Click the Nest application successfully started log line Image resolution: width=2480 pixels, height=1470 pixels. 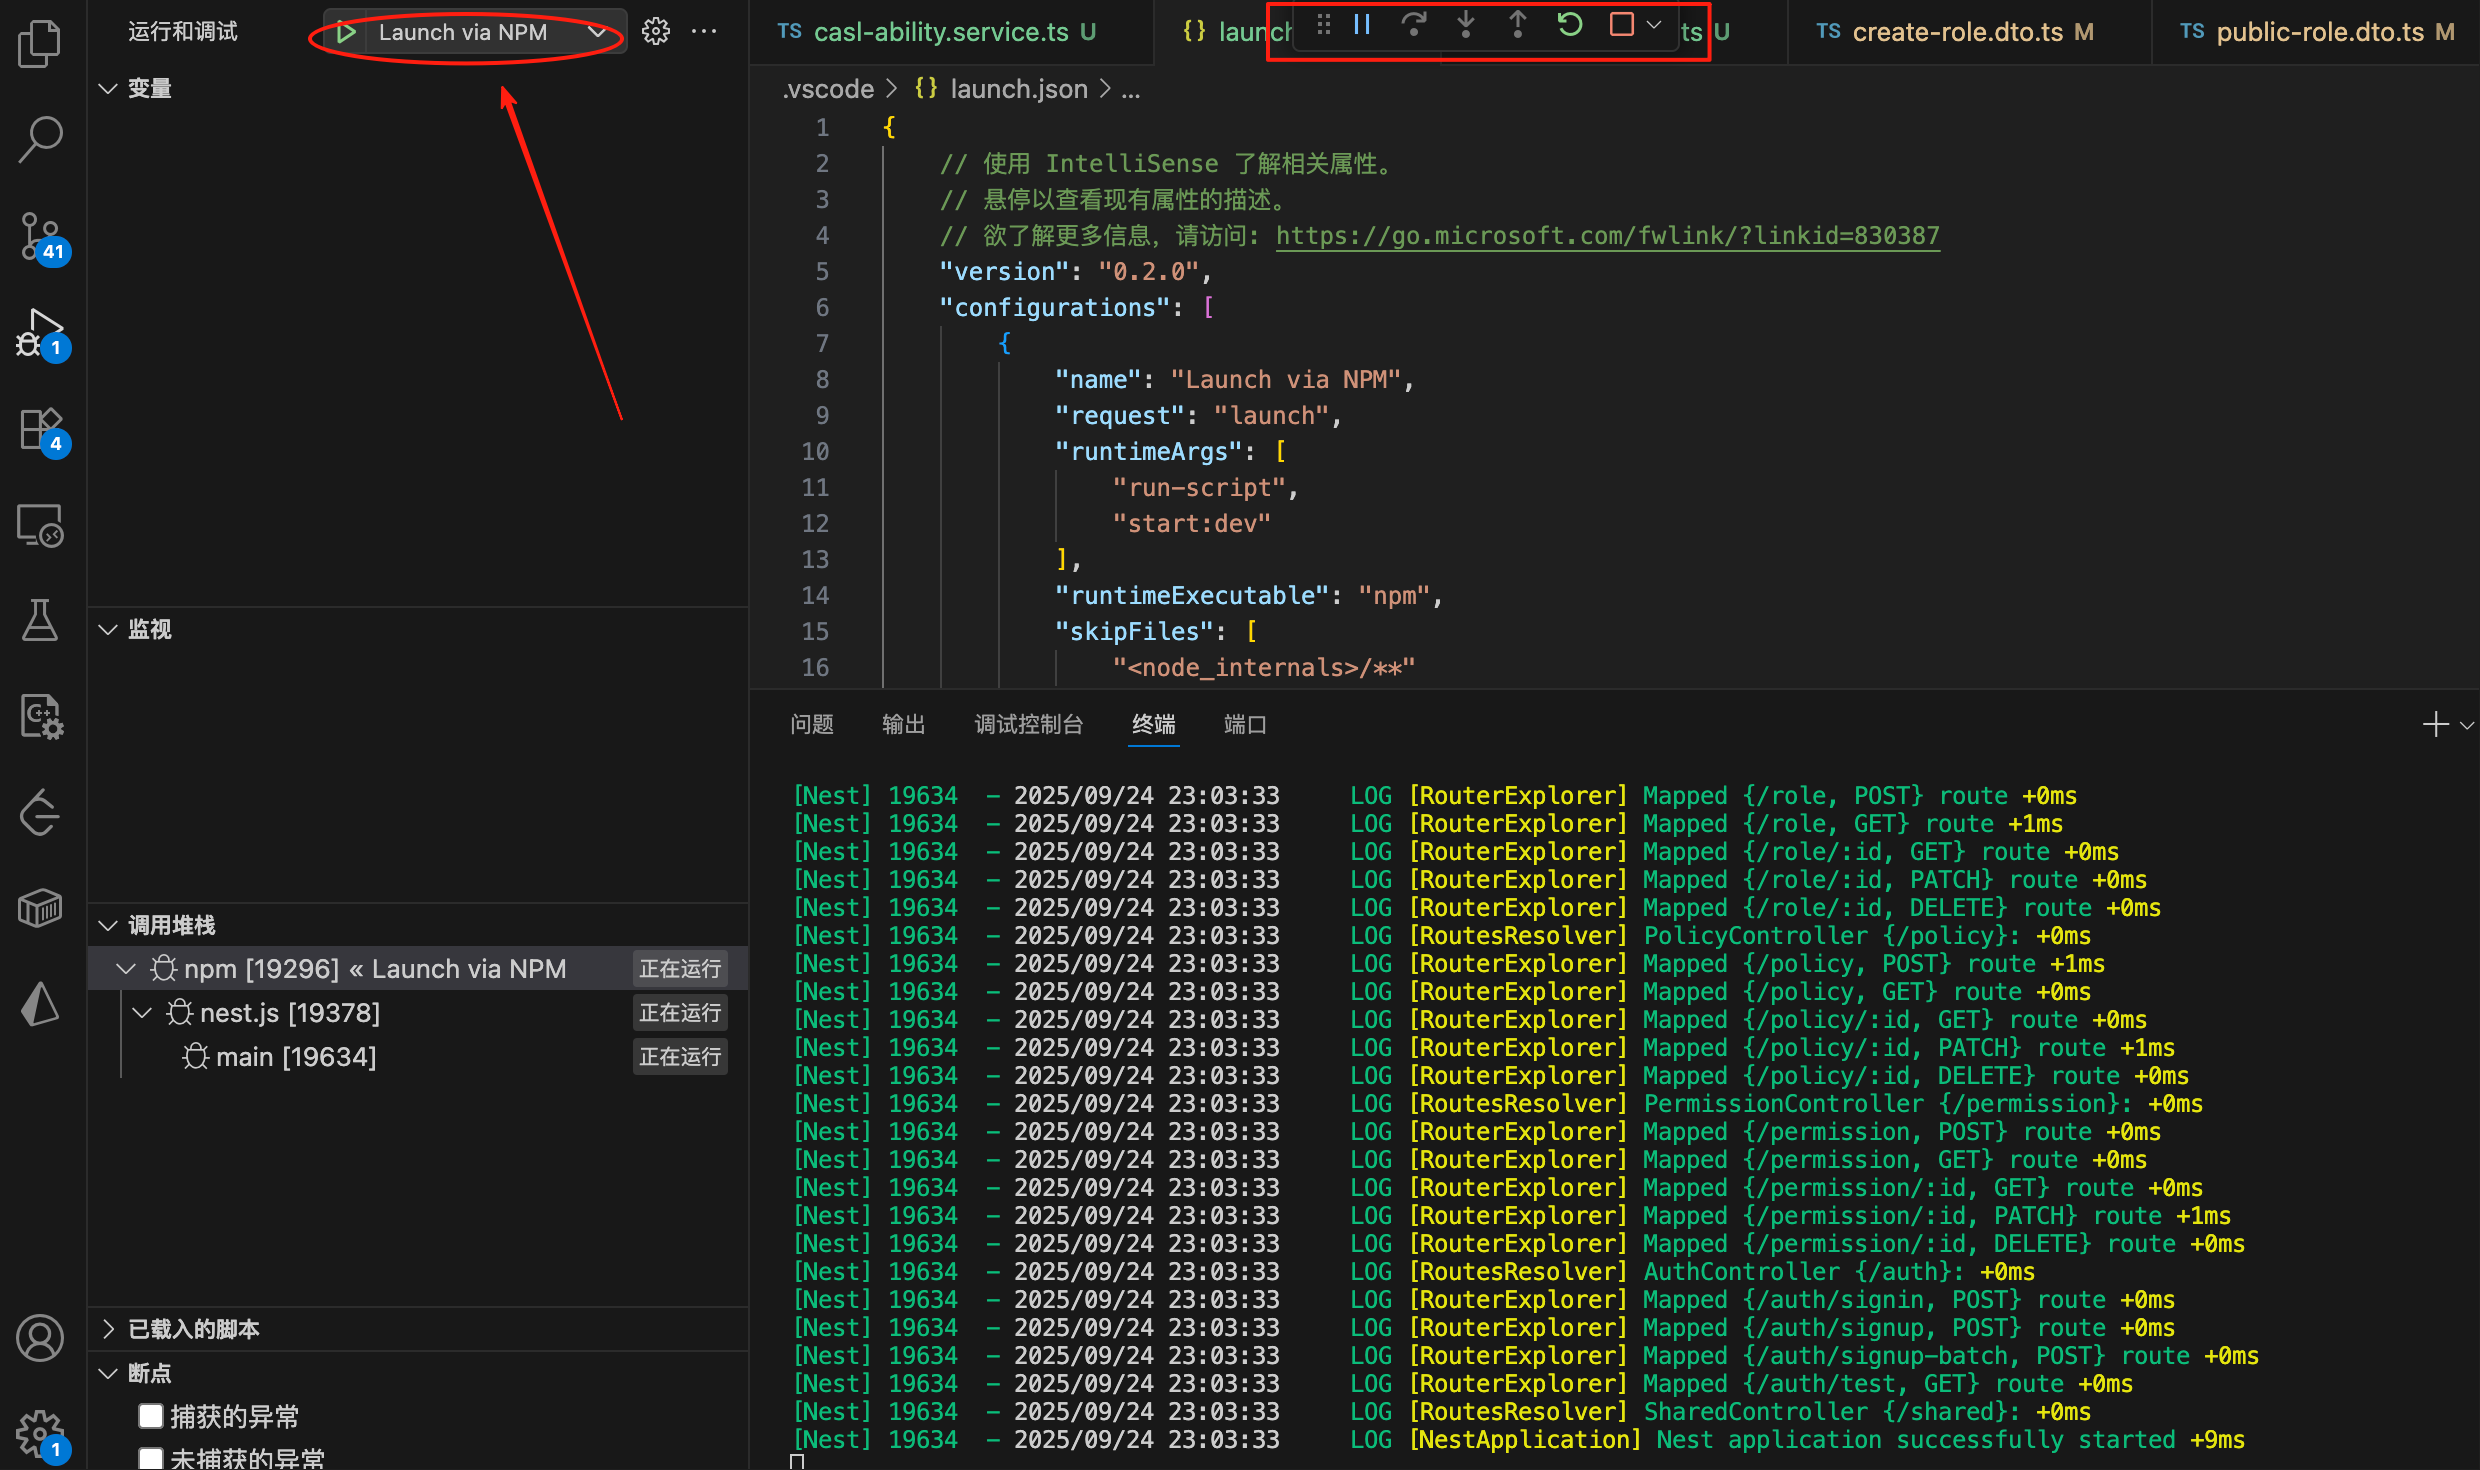tap(1519, 1440)
